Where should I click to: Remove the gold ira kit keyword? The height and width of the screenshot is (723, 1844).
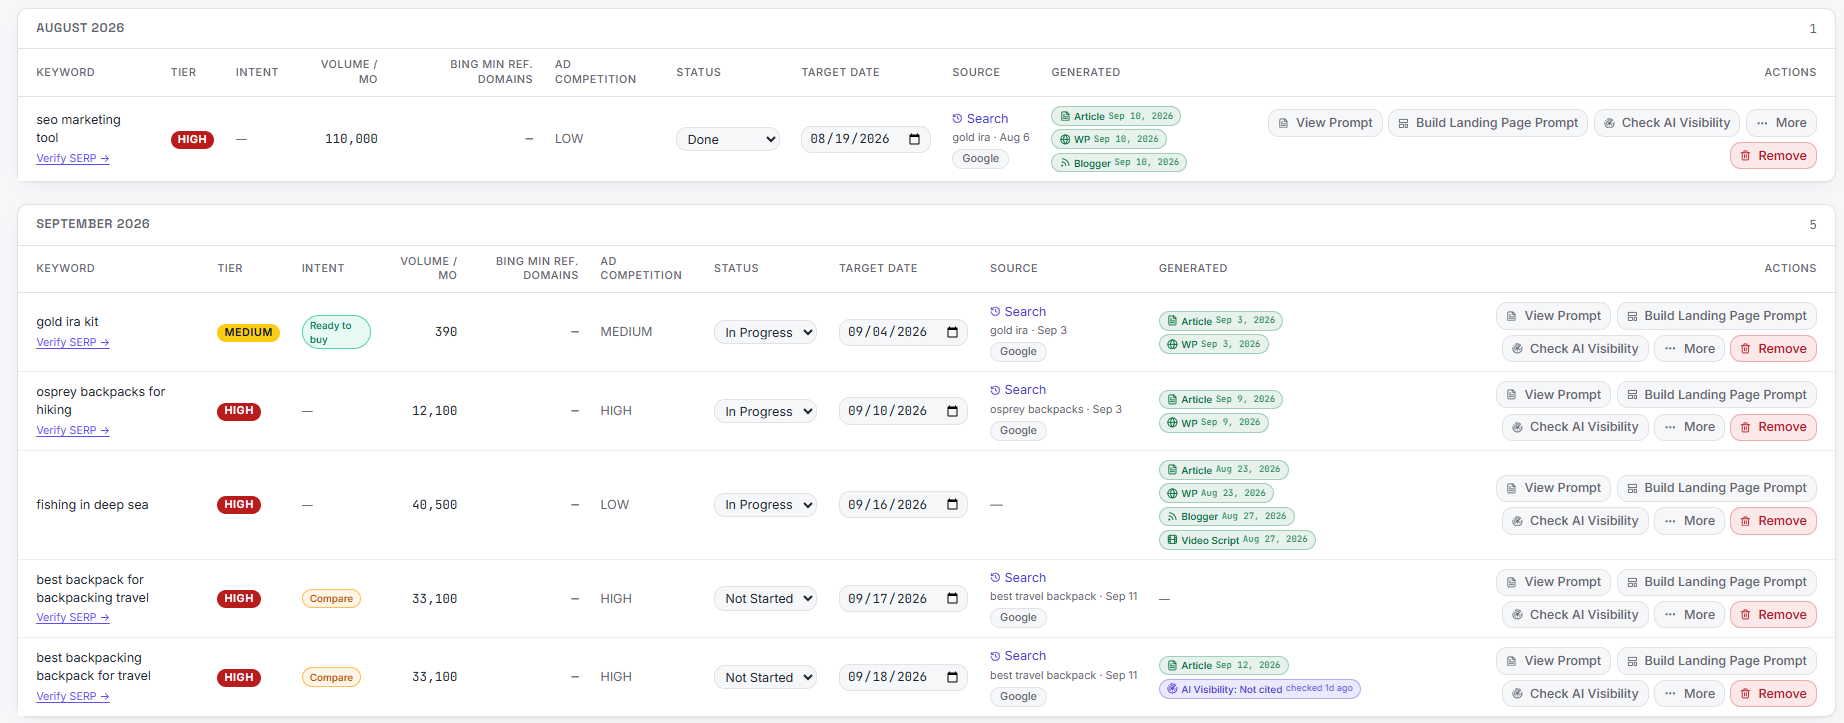coord(1773,349)
